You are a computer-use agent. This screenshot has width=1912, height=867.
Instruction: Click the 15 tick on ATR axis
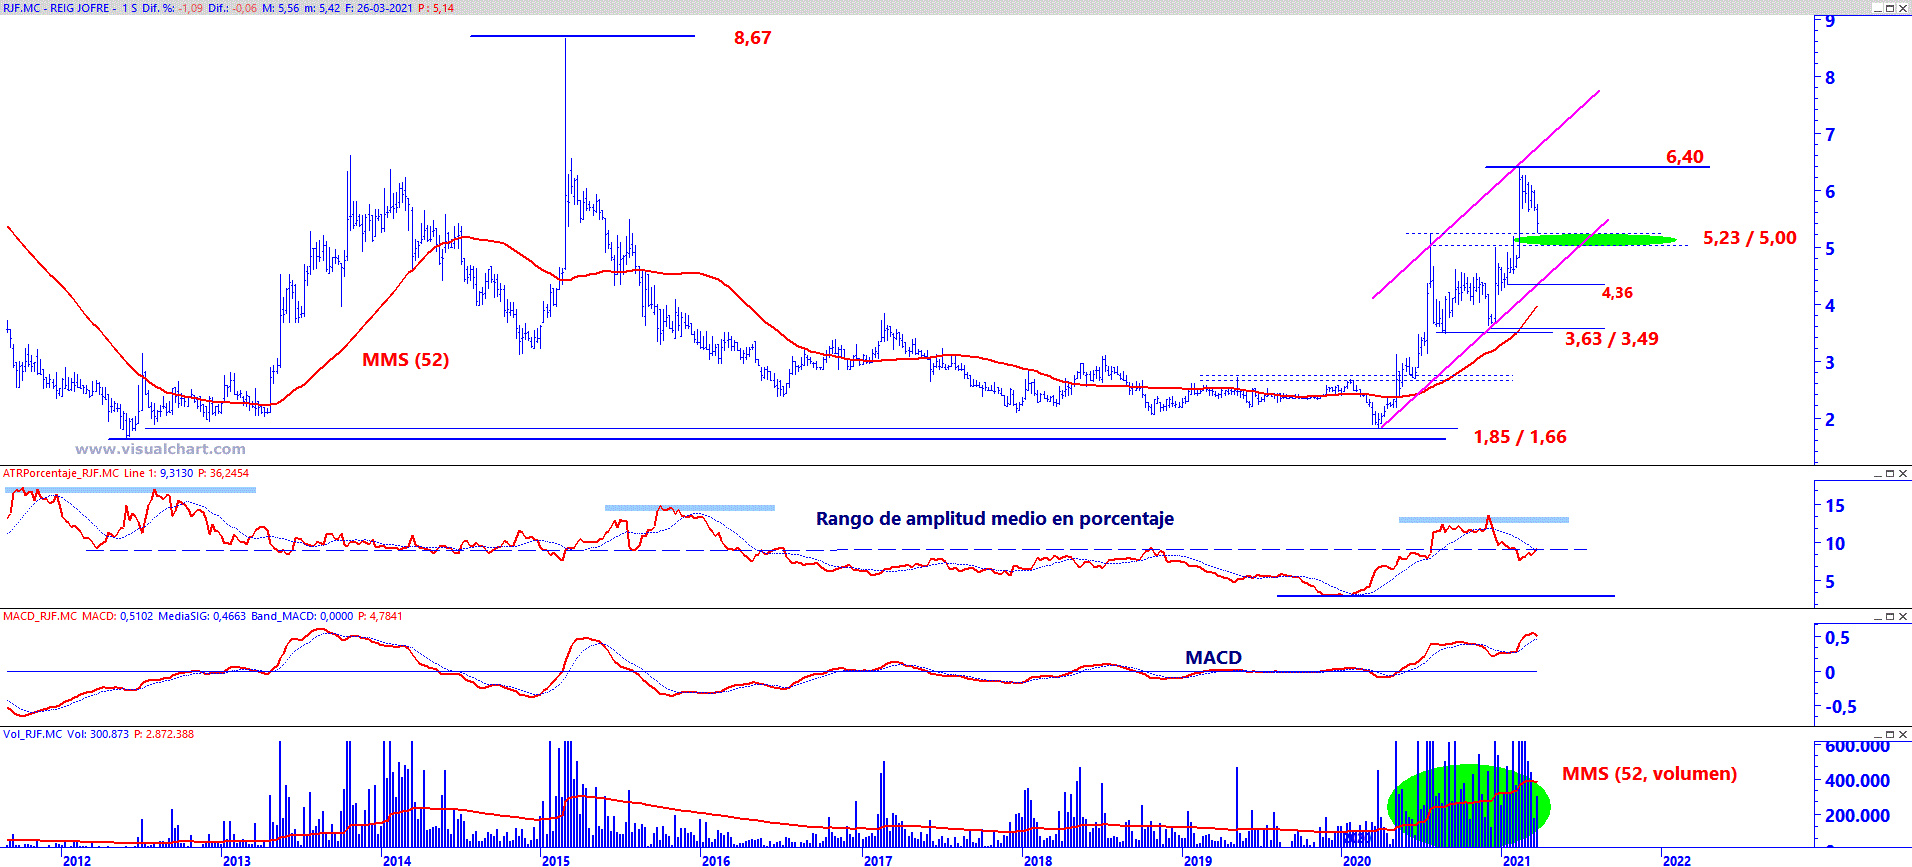1835,506
